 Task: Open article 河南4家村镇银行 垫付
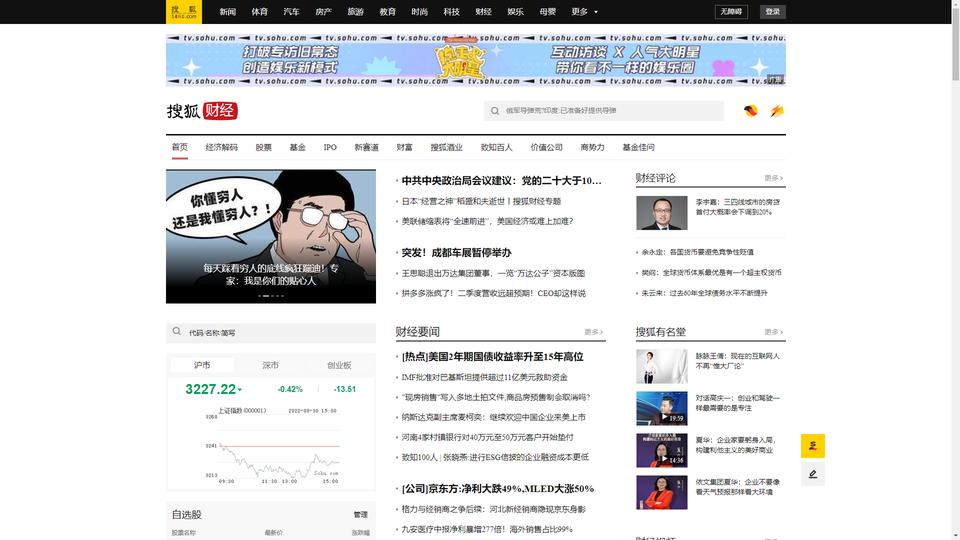tap(487, 437)
